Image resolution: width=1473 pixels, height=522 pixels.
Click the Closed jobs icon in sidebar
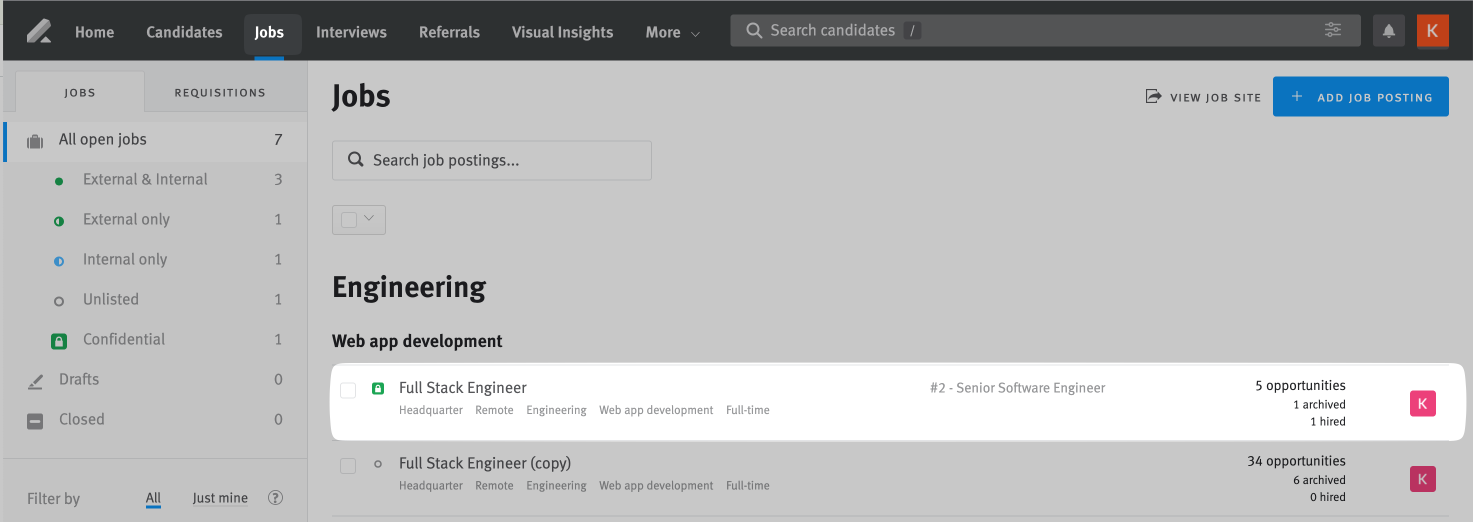(x=35, y=420)
